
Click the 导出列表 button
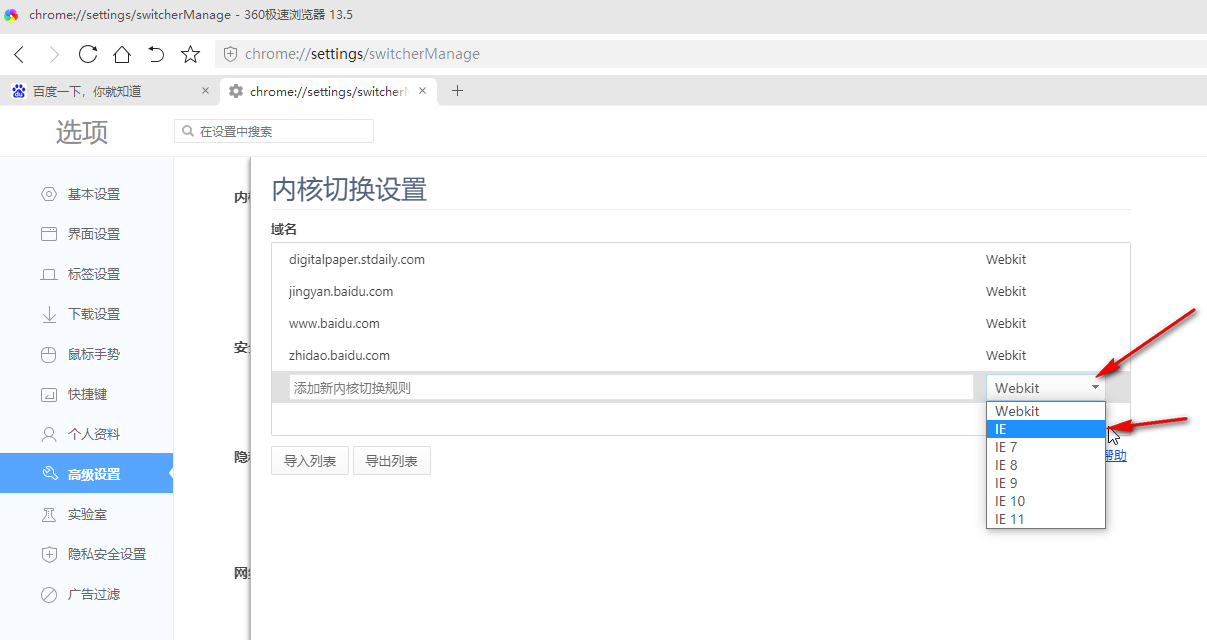(x=391, y=460)
